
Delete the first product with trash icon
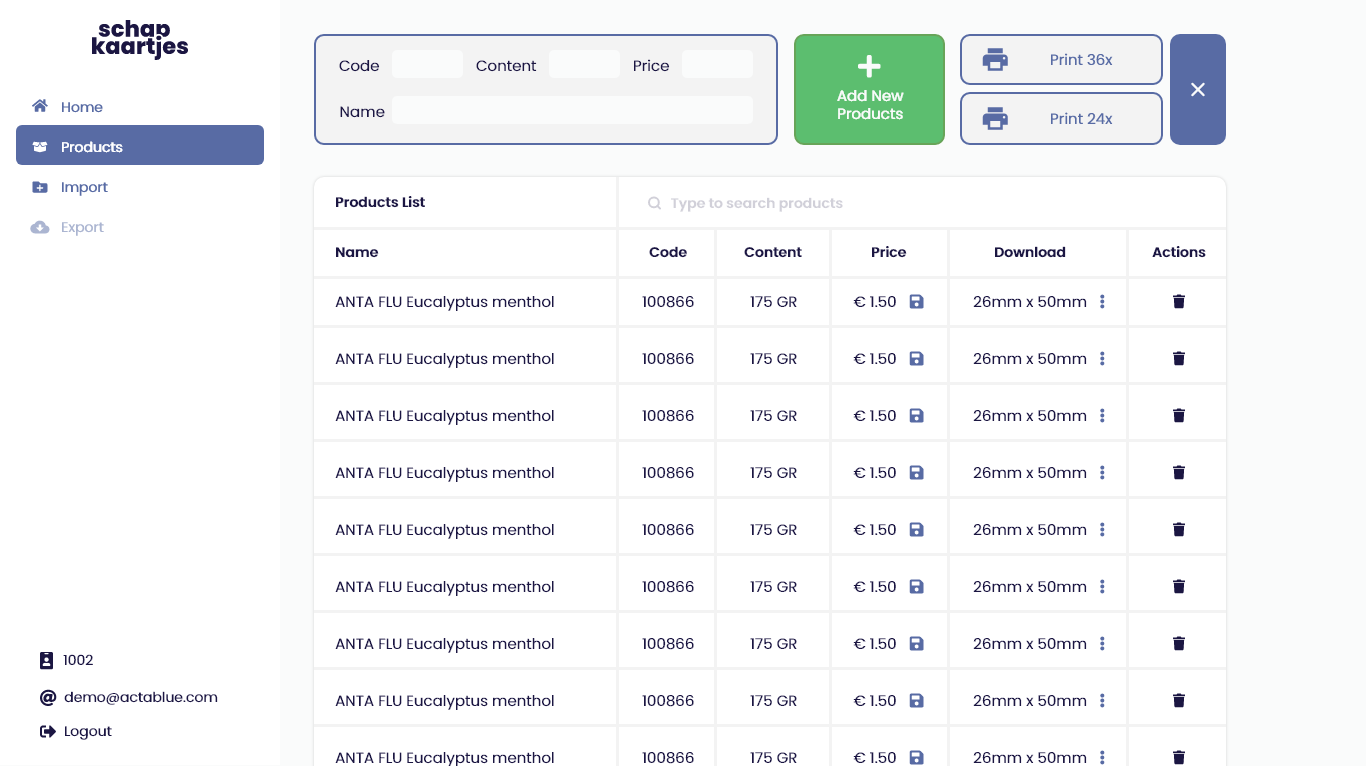tap(1179, 301)
